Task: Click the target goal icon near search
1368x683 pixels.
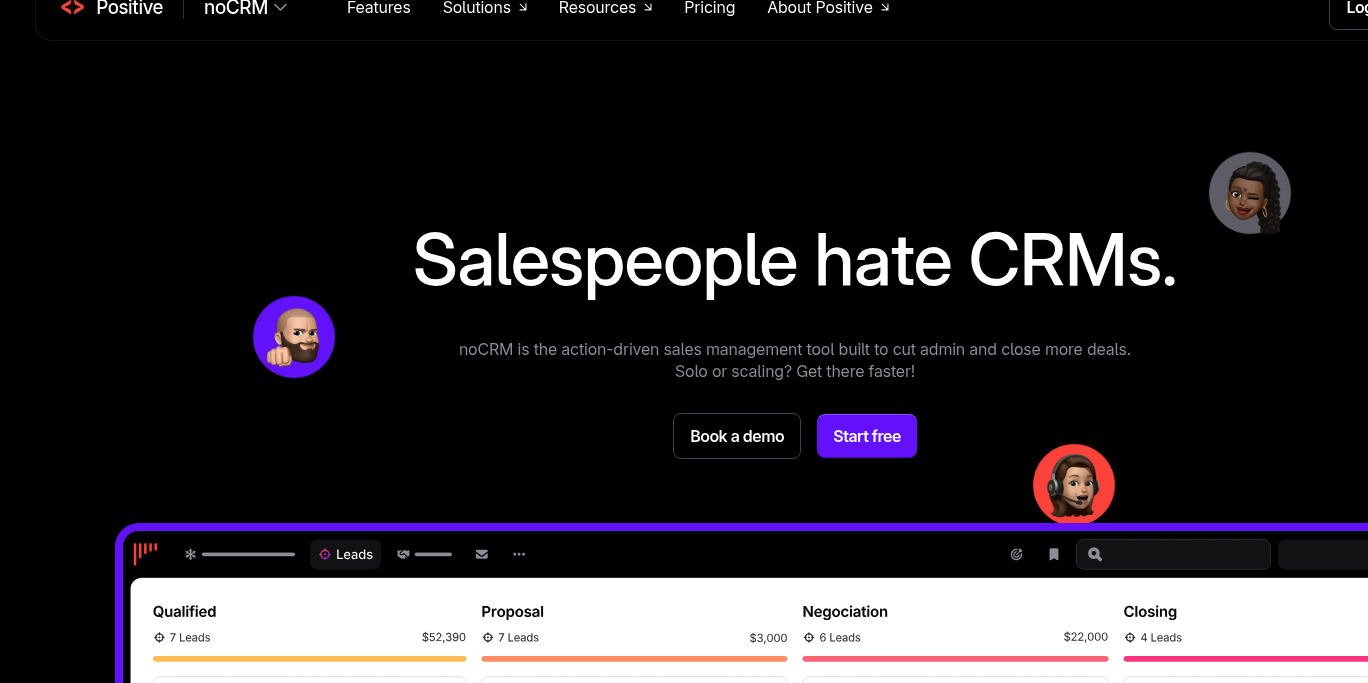Action: click(x=1017, y=554)
